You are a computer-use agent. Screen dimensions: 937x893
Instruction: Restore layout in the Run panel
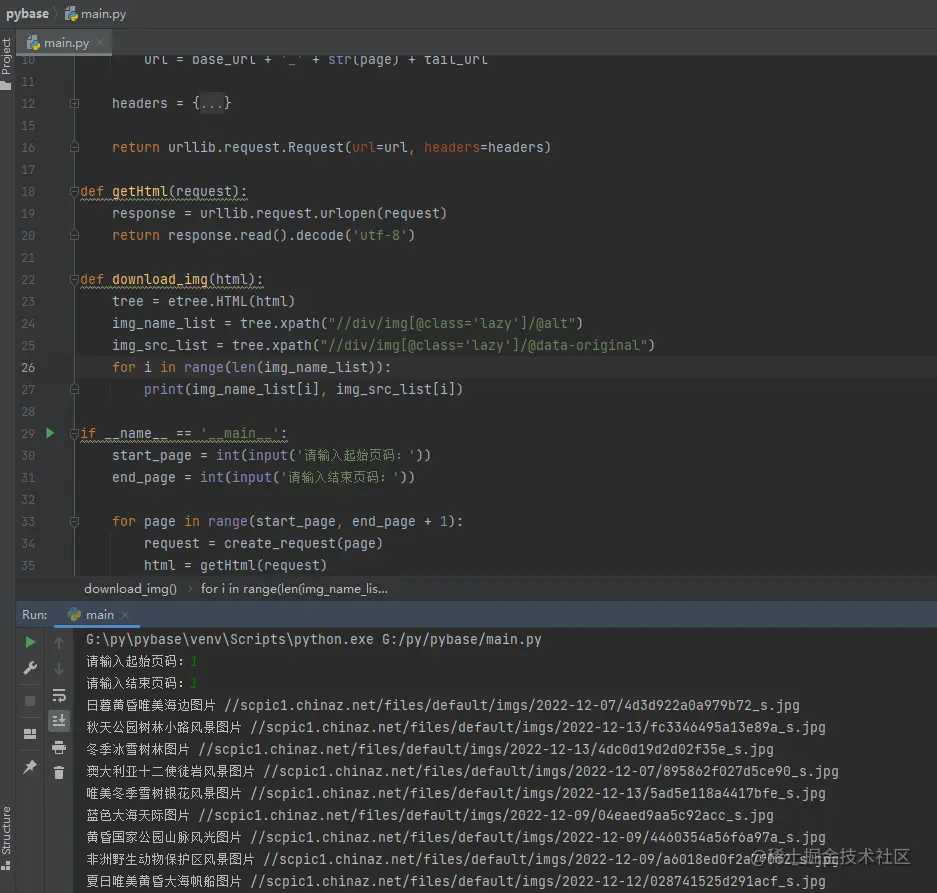click(30, 733)
